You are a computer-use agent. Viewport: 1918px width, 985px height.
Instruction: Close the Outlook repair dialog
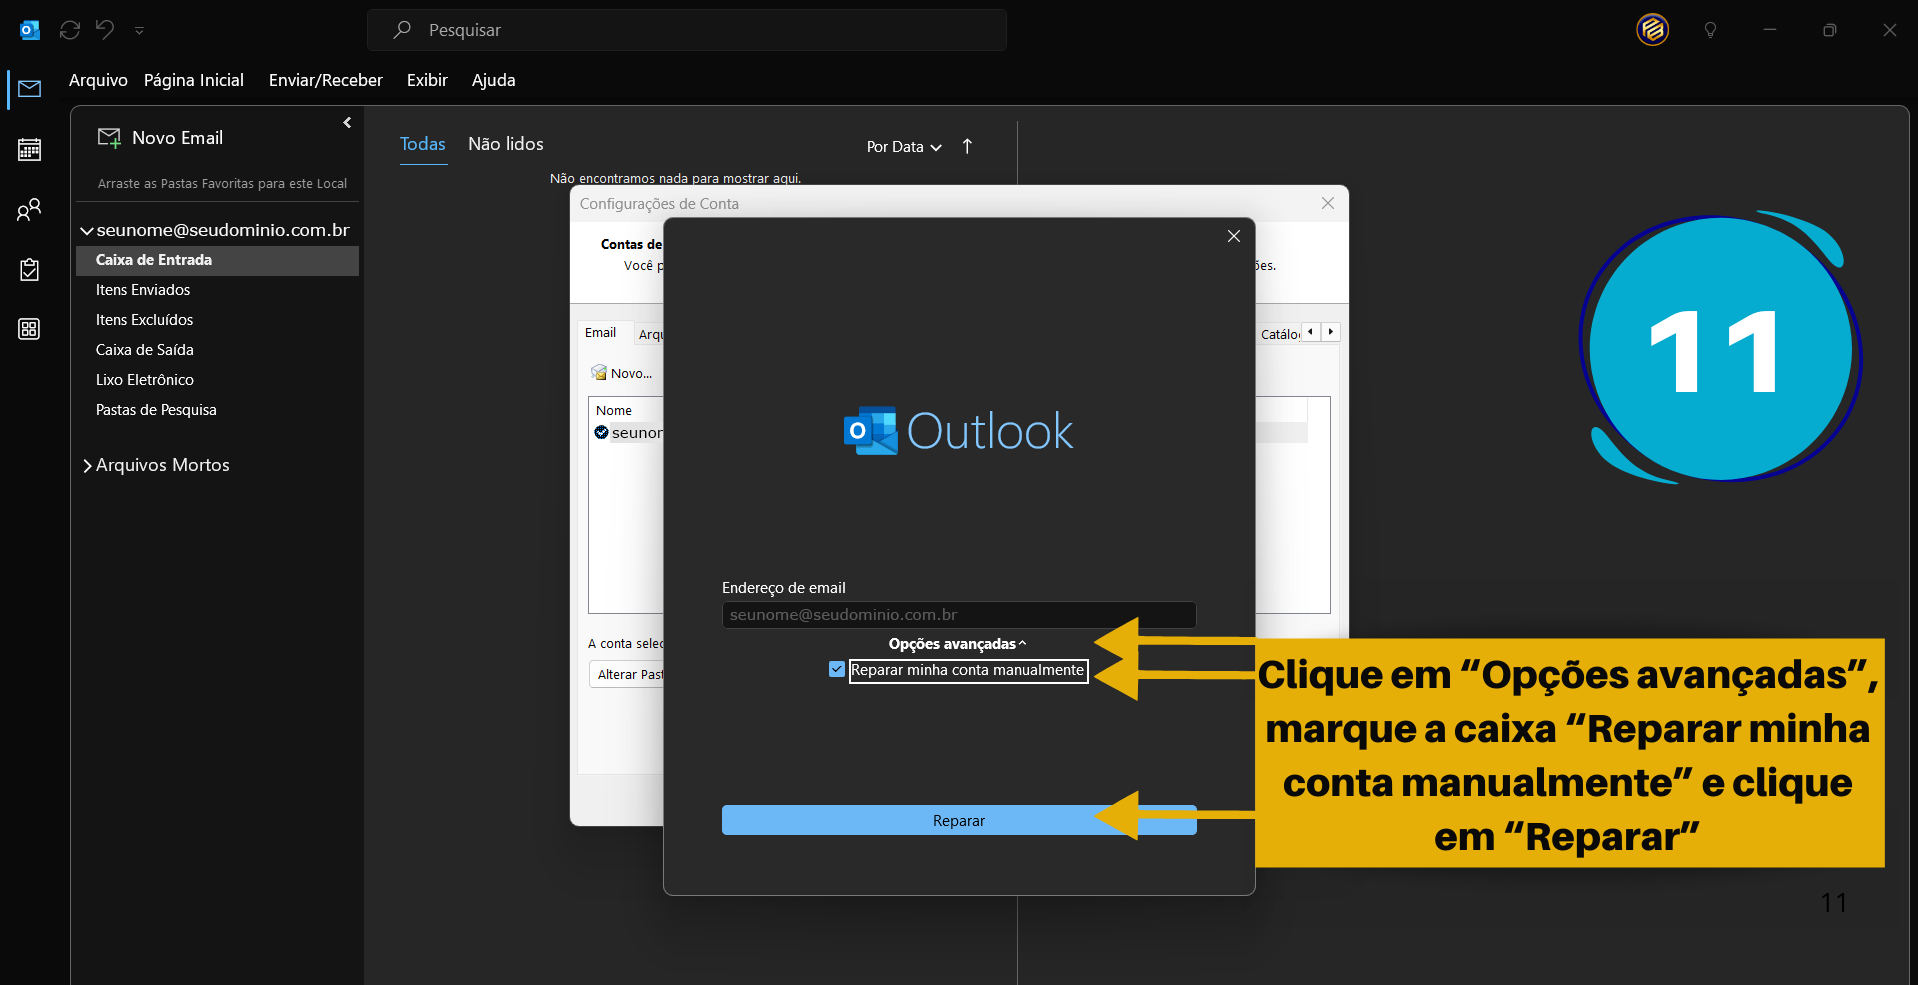1234,236
